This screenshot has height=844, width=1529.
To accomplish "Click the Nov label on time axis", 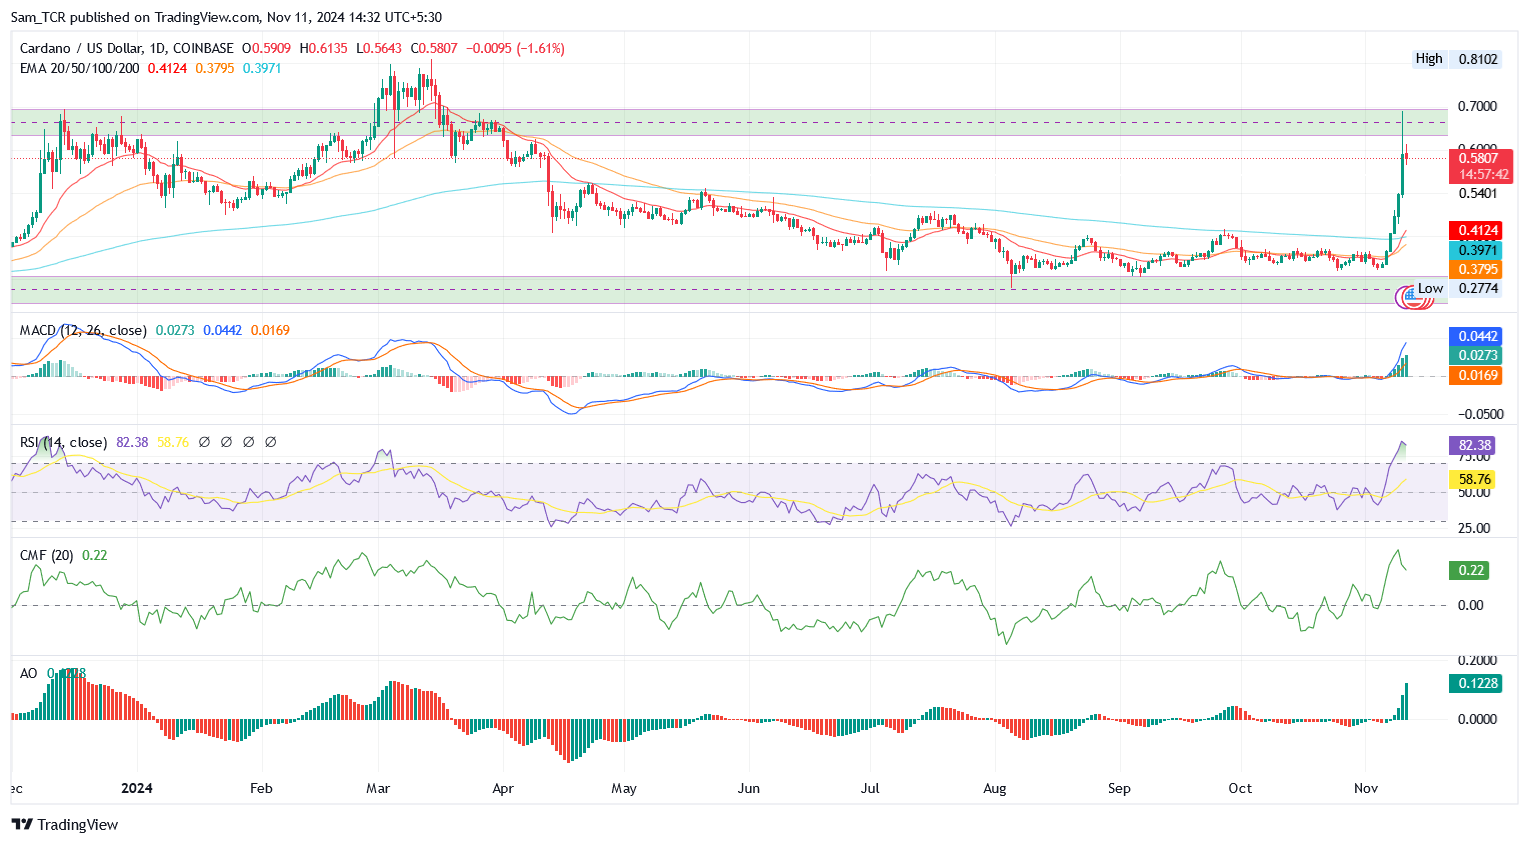I will pyautogui.click(x=1366, y=788).
